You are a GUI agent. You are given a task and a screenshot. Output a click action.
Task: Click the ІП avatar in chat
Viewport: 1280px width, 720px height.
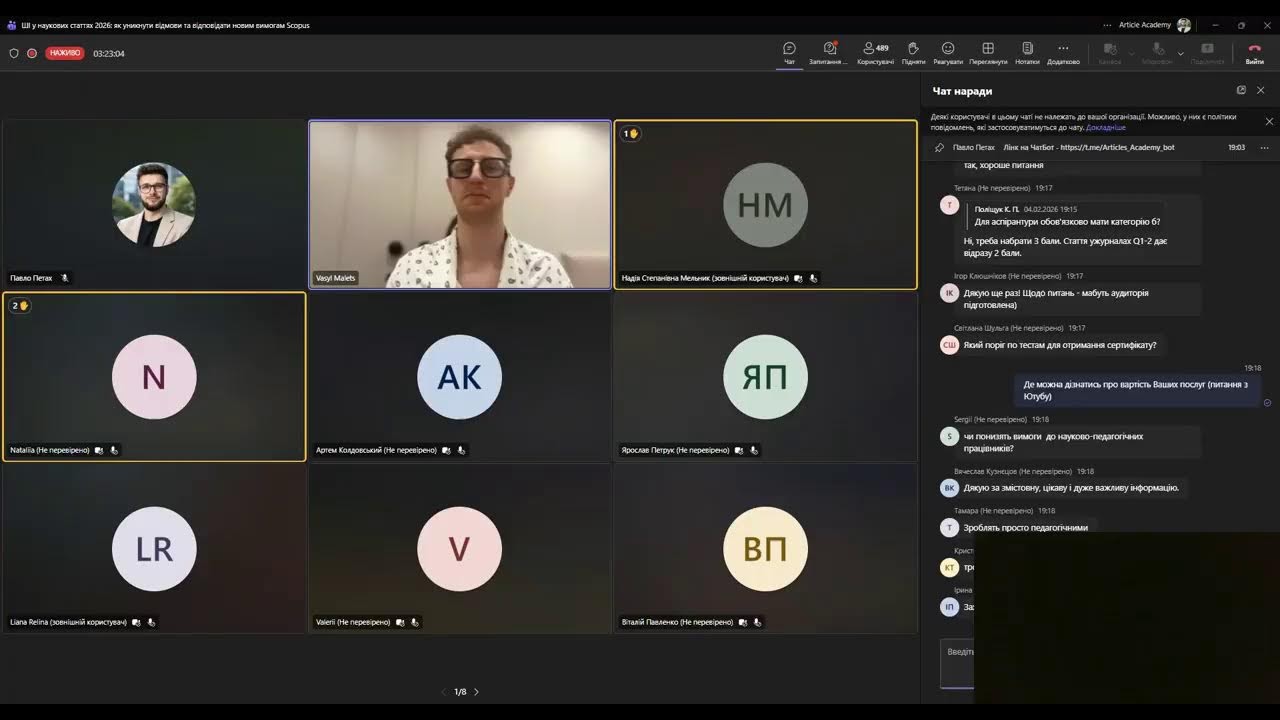tap(950, 607)
